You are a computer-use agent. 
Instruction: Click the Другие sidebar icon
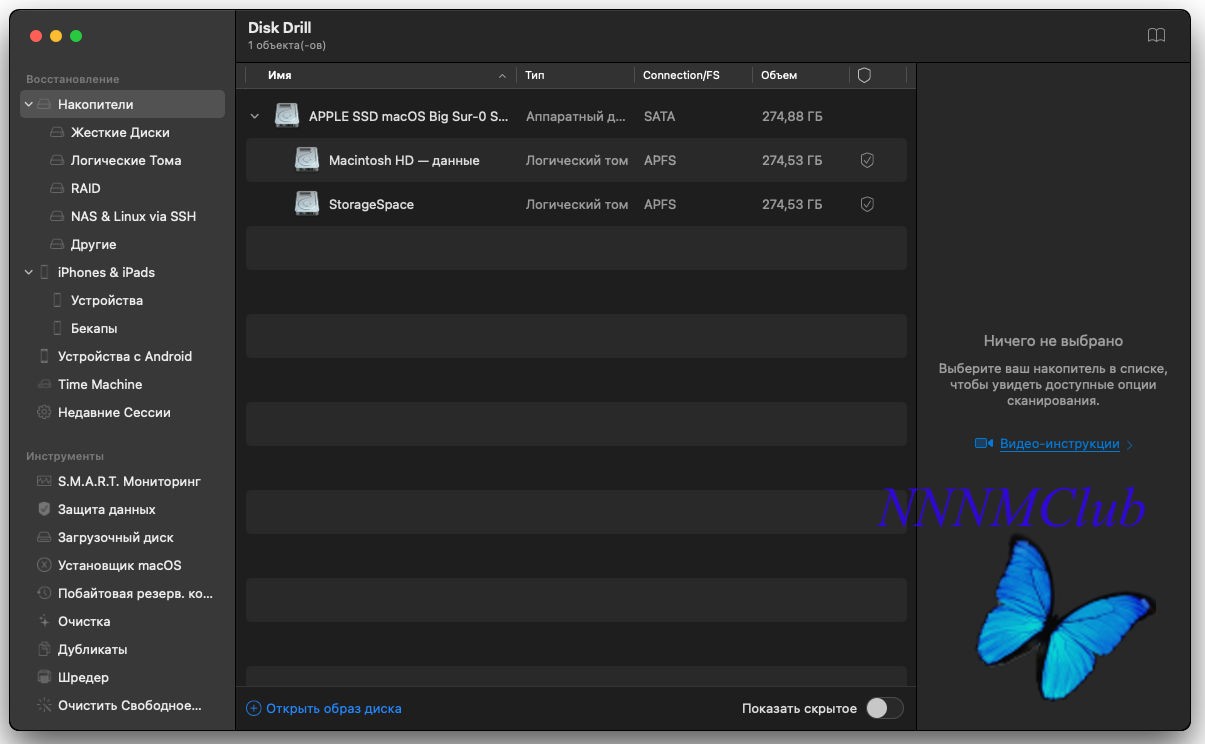57,244
